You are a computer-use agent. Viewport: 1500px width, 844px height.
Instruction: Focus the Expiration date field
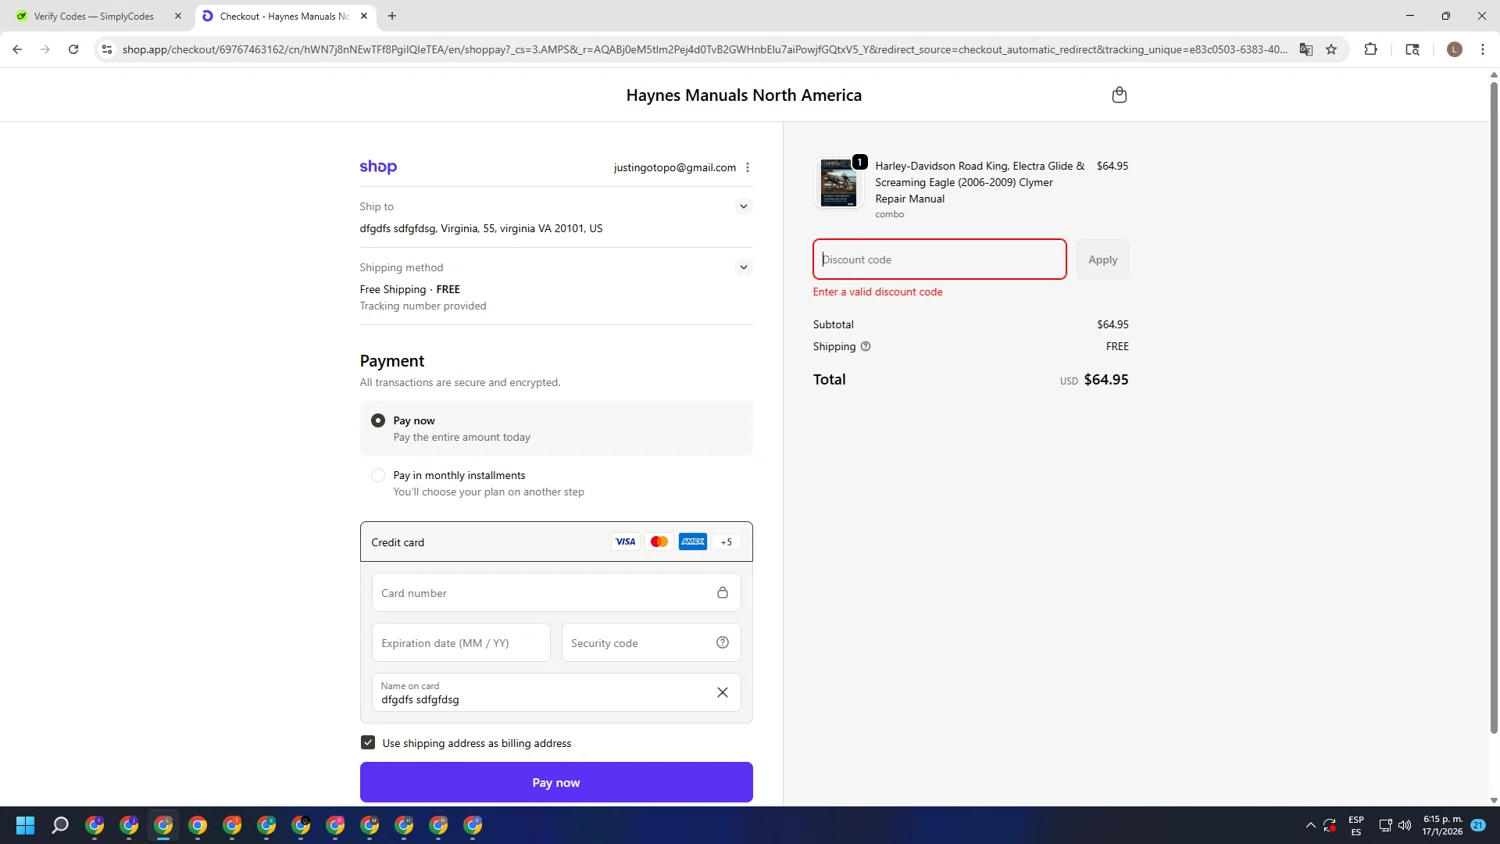[x=461, y=643]
